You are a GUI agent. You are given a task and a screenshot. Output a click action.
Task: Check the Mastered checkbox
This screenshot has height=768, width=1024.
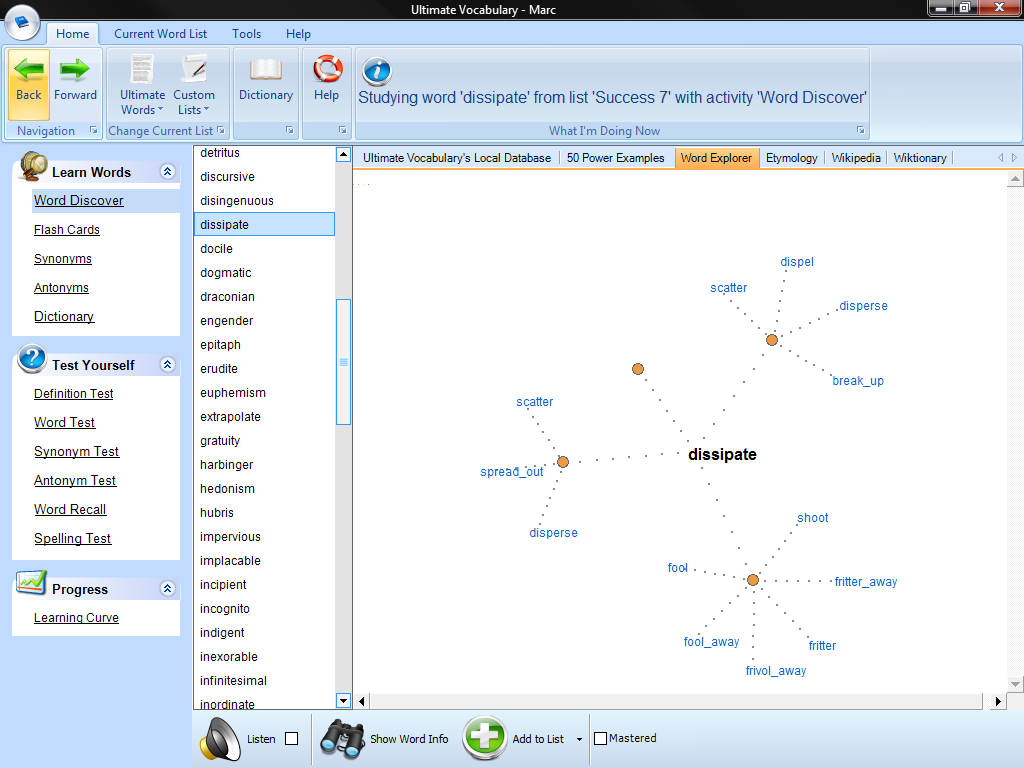600,739
